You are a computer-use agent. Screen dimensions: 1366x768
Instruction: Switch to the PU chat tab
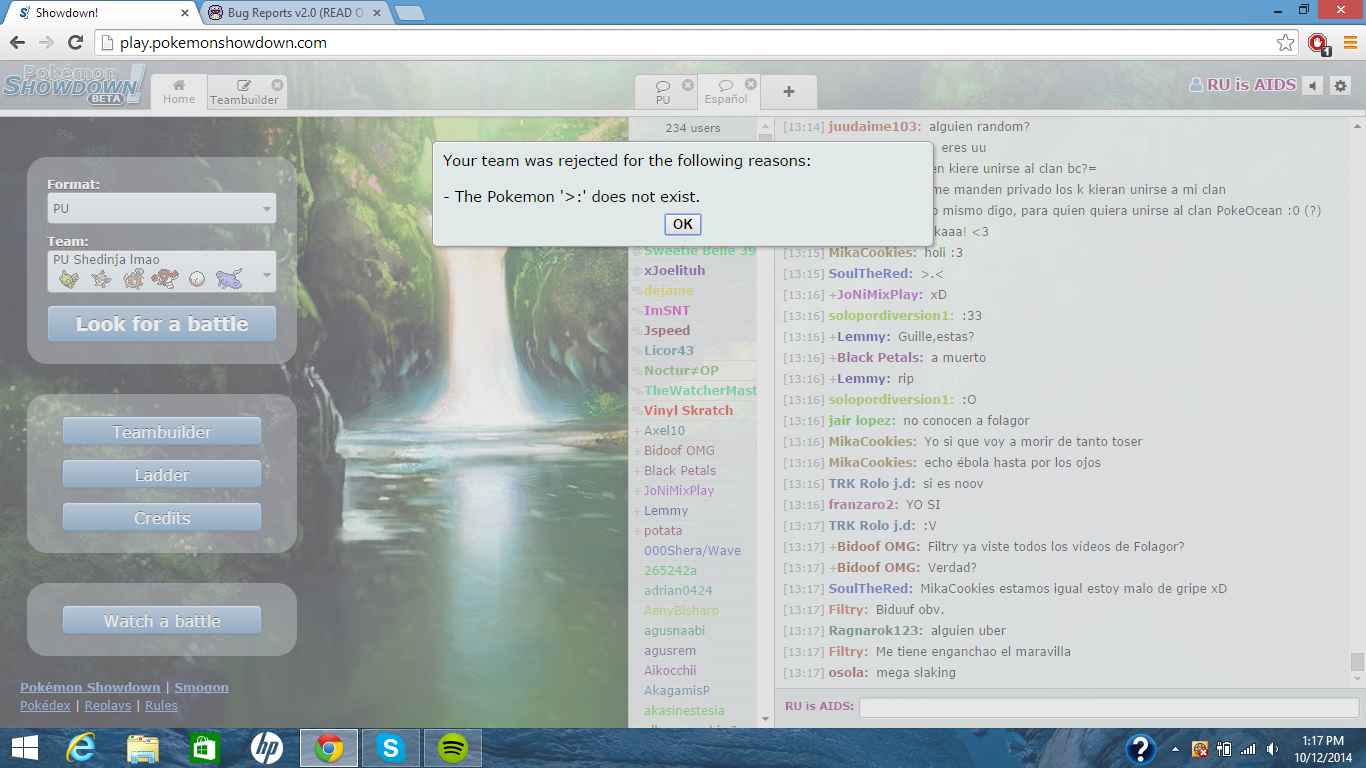click(x=663, y=92)
